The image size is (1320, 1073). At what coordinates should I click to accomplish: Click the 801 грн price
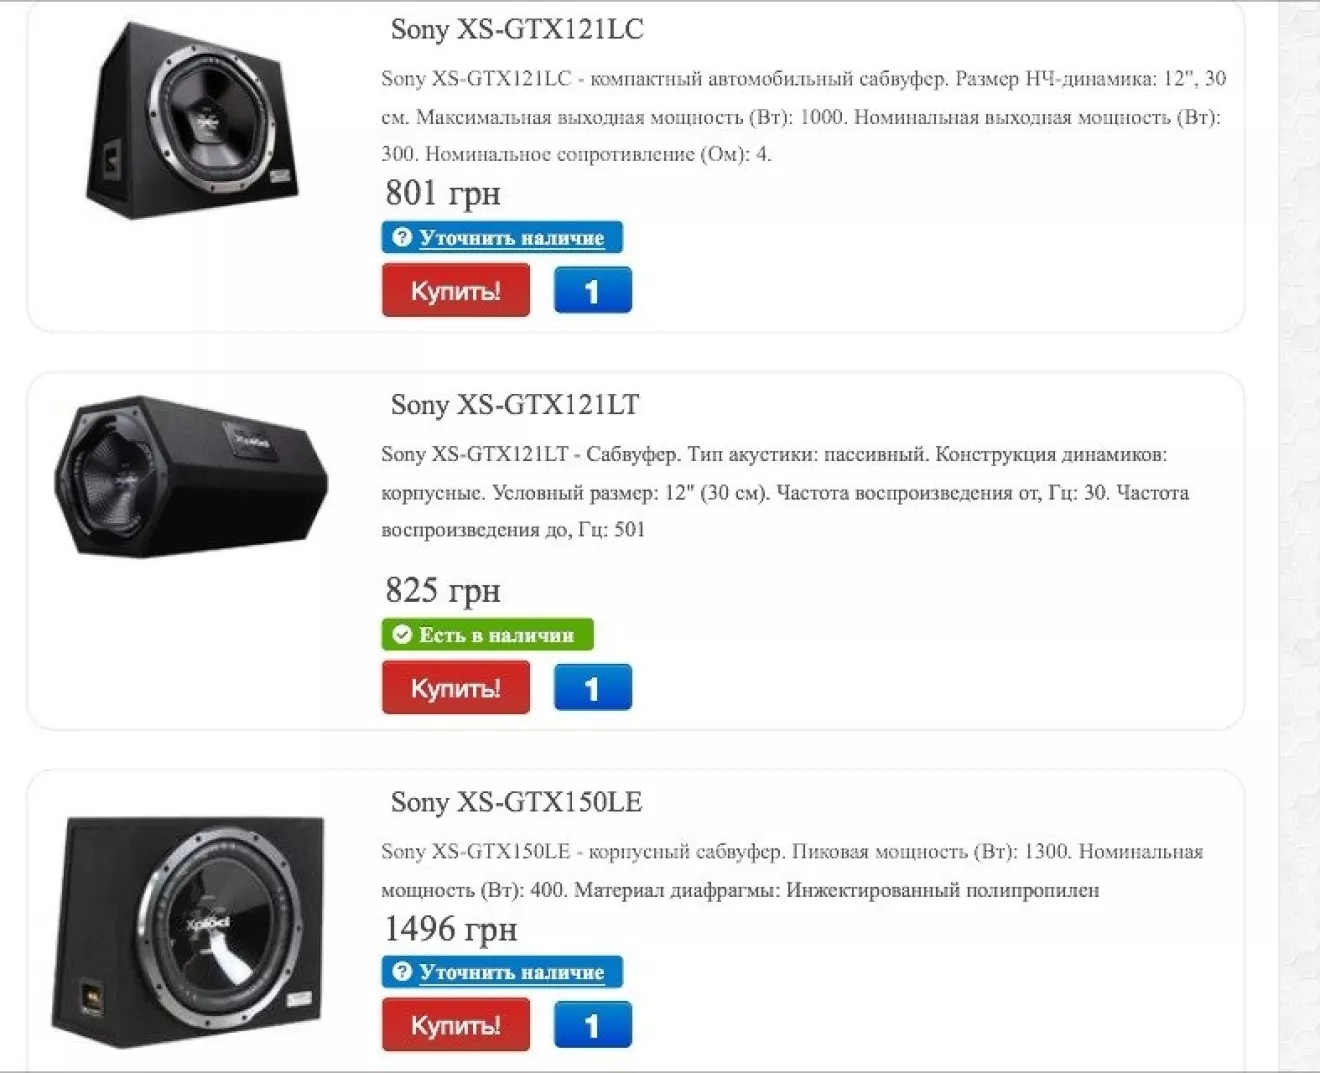click(x=443, y=192)
